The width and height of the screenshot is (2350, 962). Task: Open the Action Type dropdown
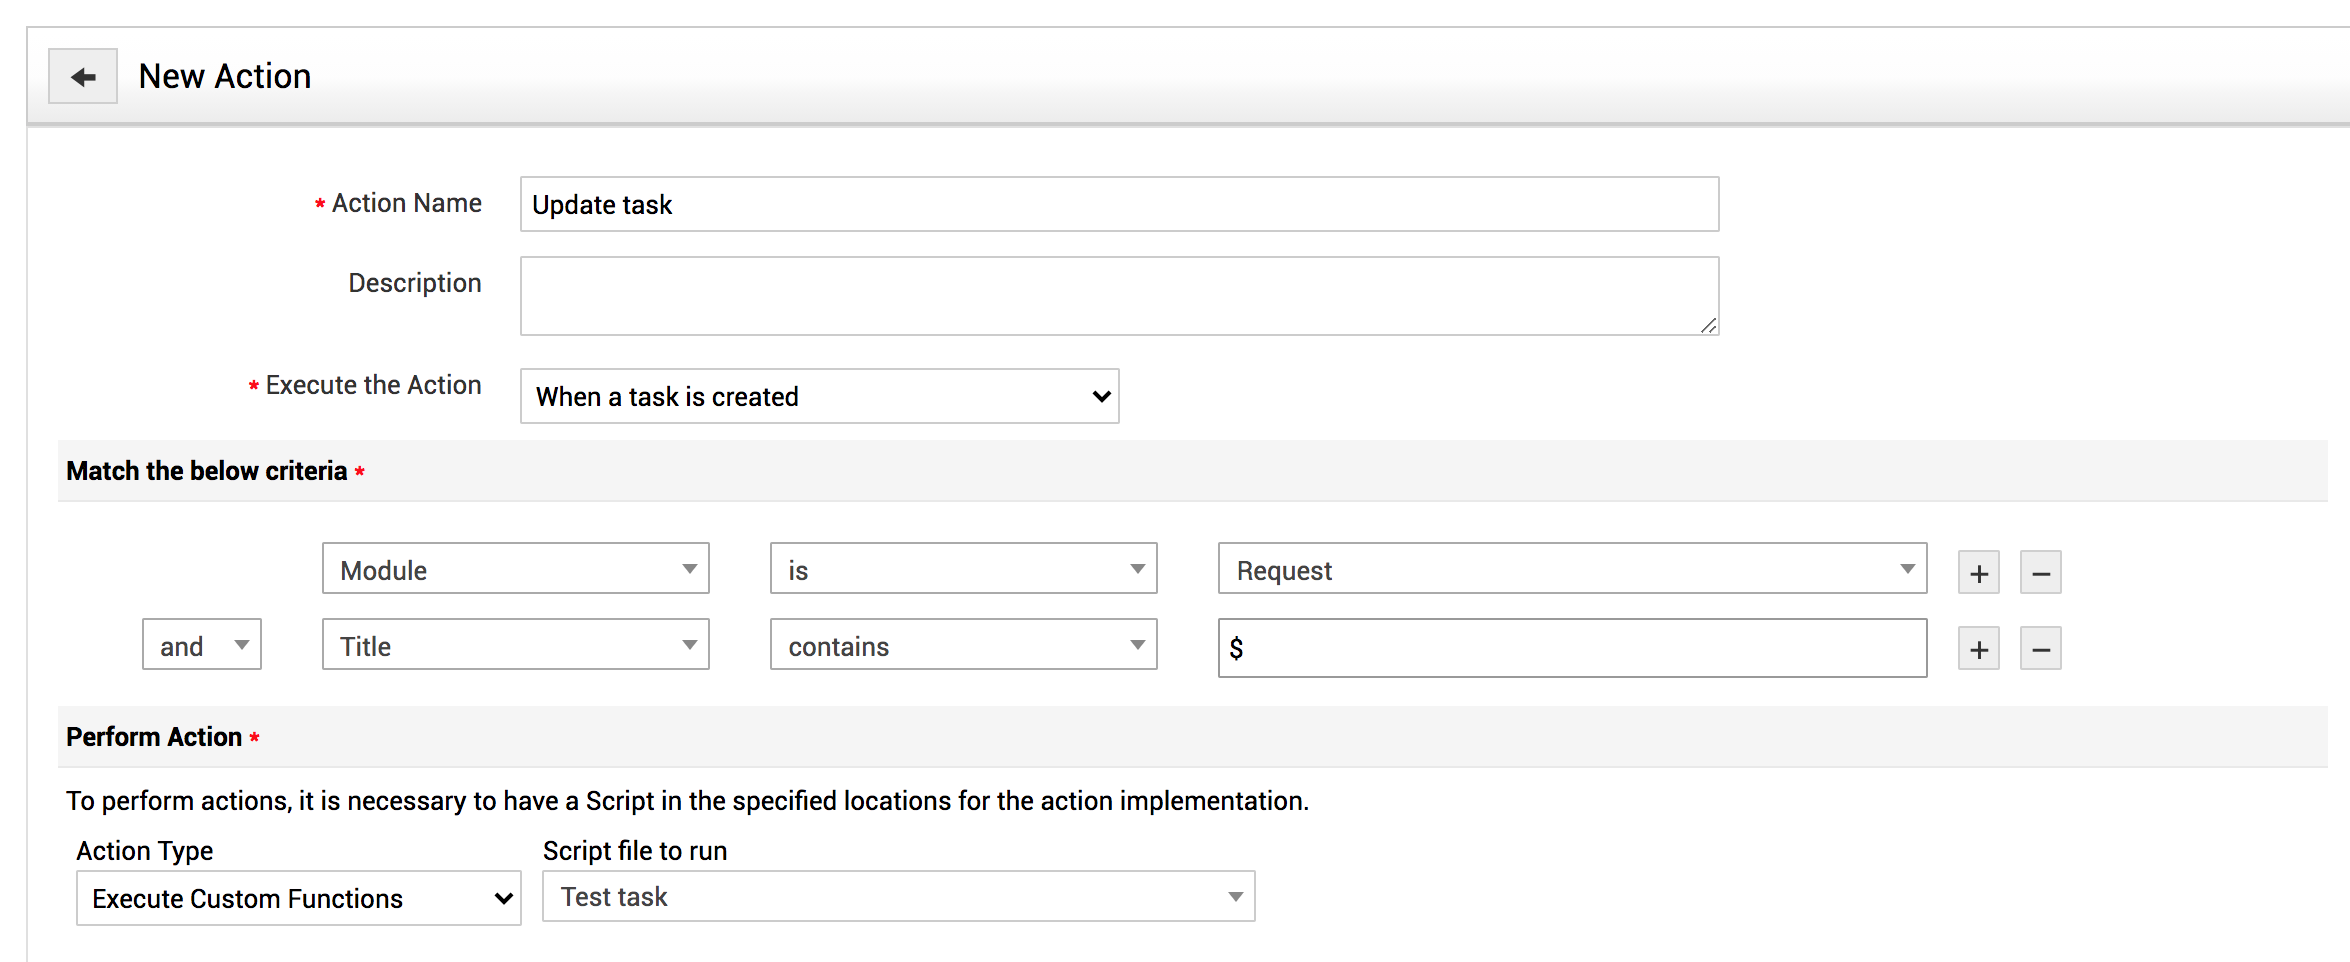point(298,898)
